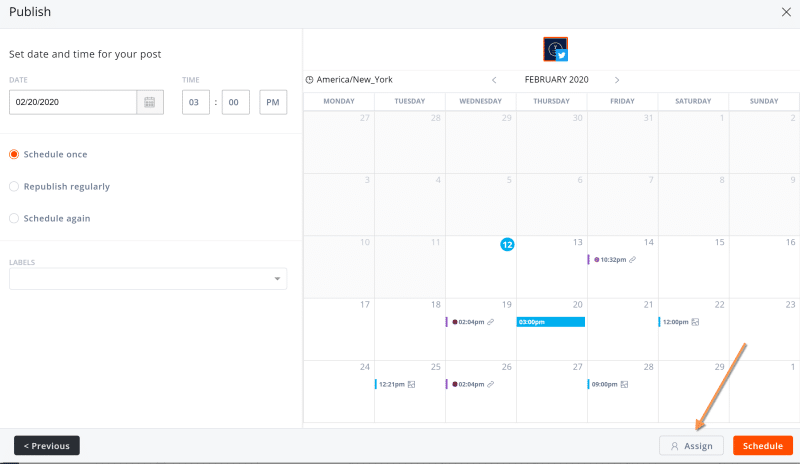The height and width of the screenshot is (464, 800).
Task: Select February 27 in the calendar
Action: (577, 367)
